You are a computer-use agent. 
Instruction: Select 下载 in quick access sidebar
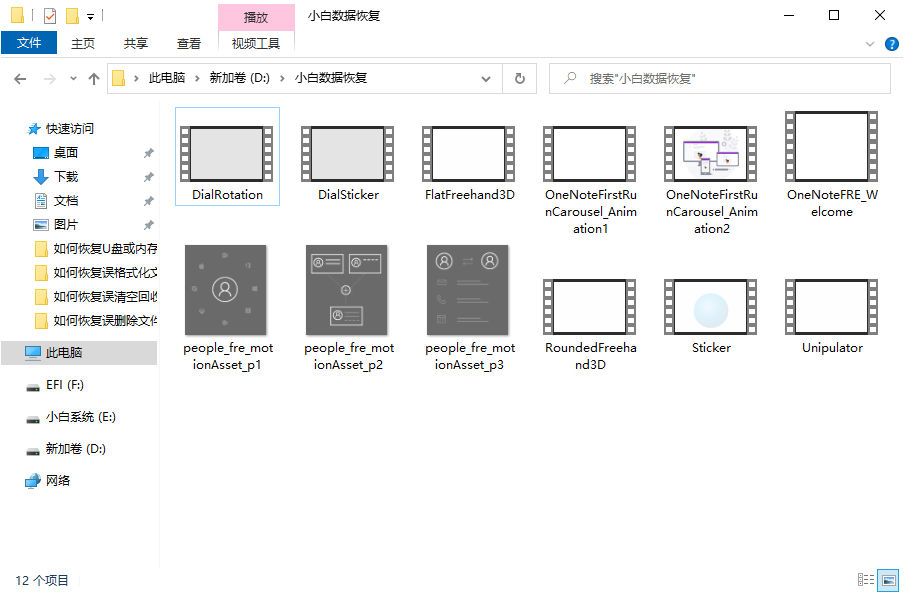coord(66,177)
